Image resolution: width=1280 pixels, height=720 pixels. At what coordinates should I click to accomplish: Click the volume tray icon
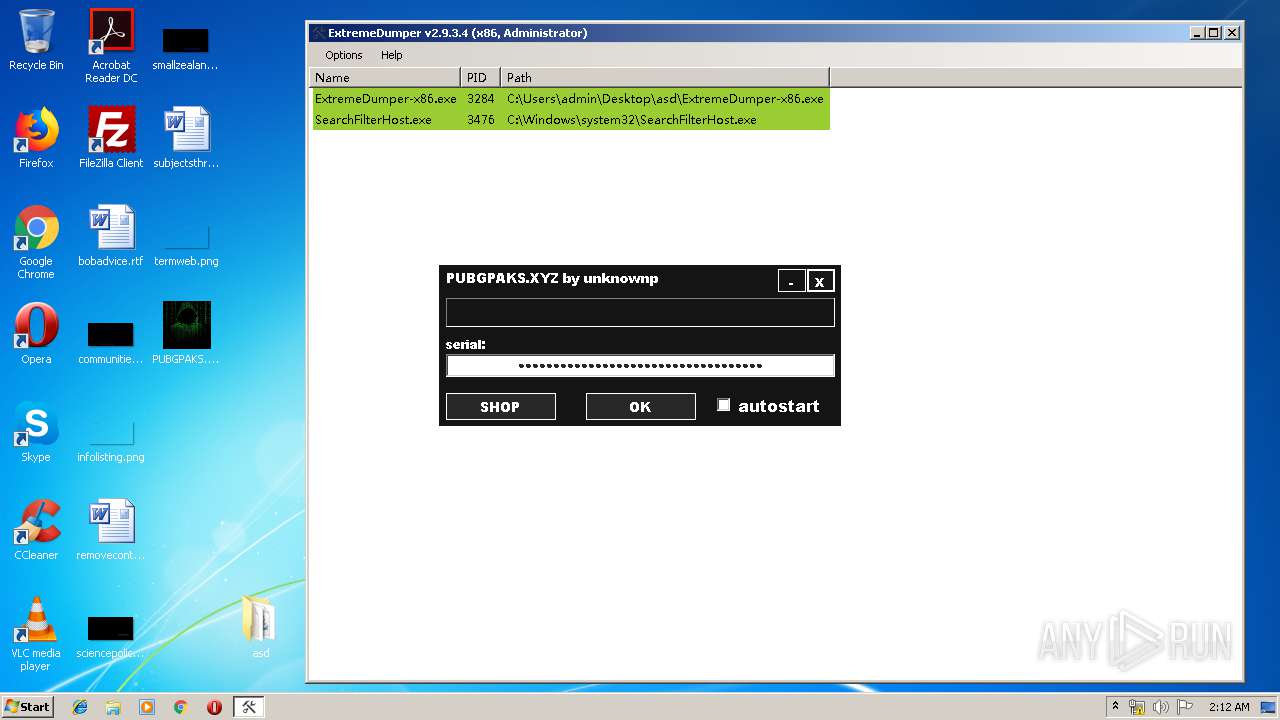1161,707
